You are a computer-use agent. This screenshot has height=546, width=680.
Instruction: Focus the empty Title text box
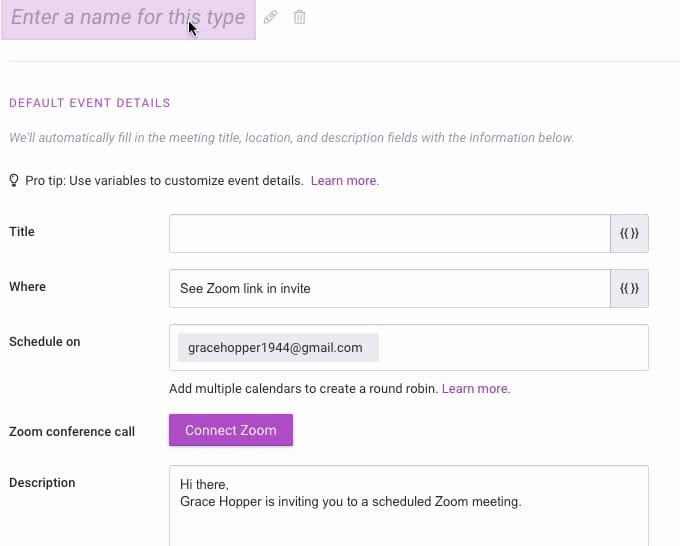pos(390,233)
